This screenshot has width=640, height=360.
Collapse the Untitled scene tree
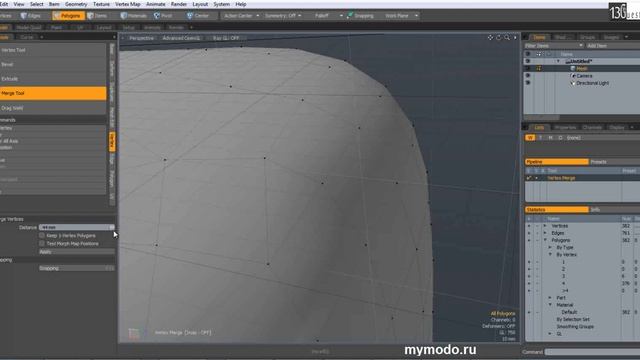[x=558, y=61]
